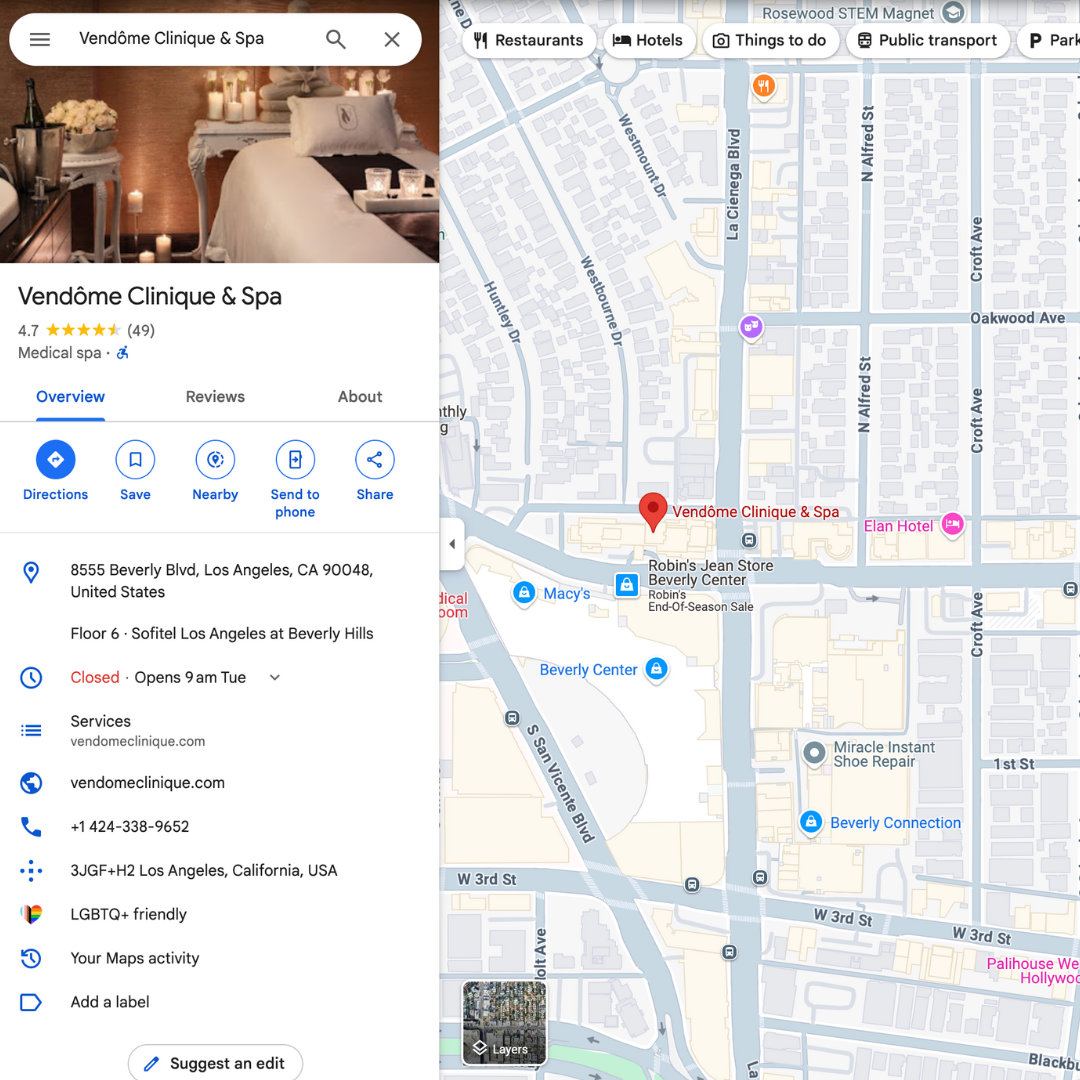Click the globe website icon
This screenshot has width=1080, height=1080.
(x=31, y=783)
